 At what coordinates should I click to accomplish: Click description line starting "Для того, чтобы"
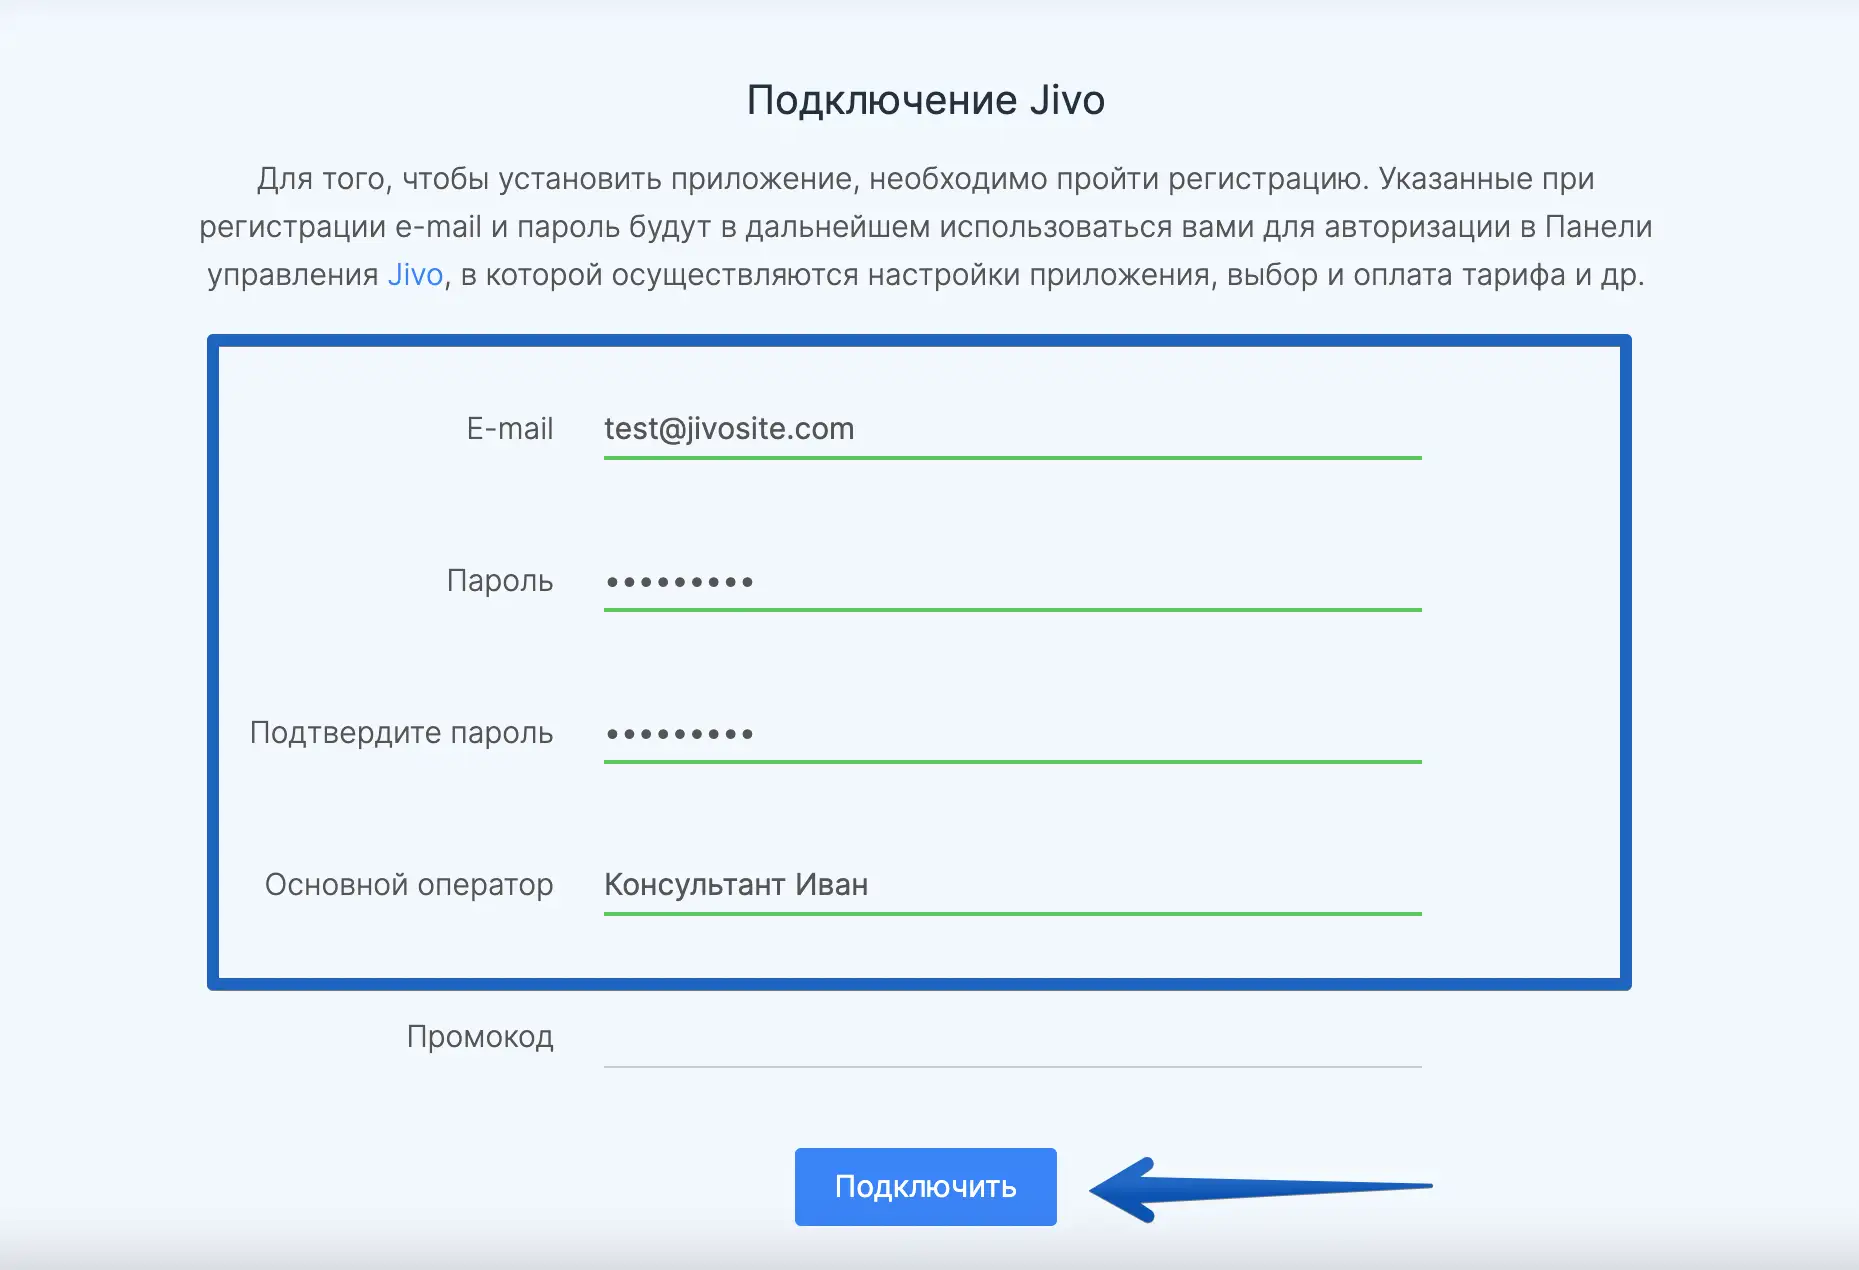[925, 179]
